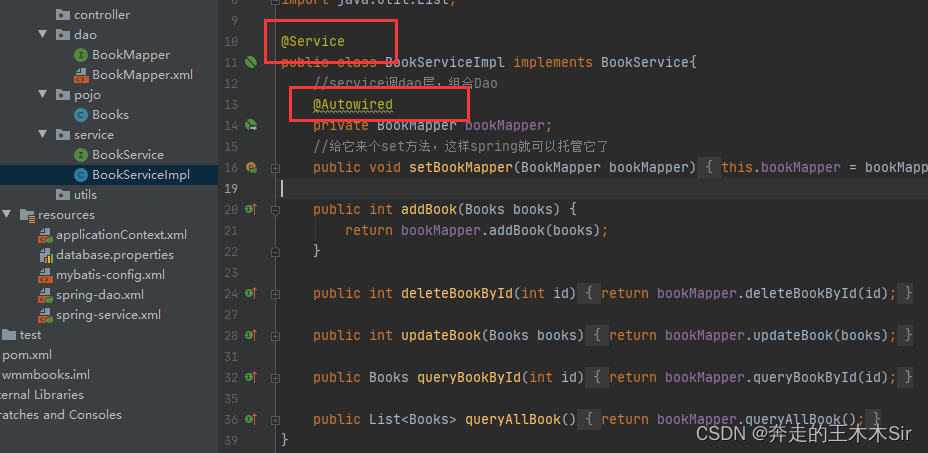Click the test folder icon

point(9,335)
